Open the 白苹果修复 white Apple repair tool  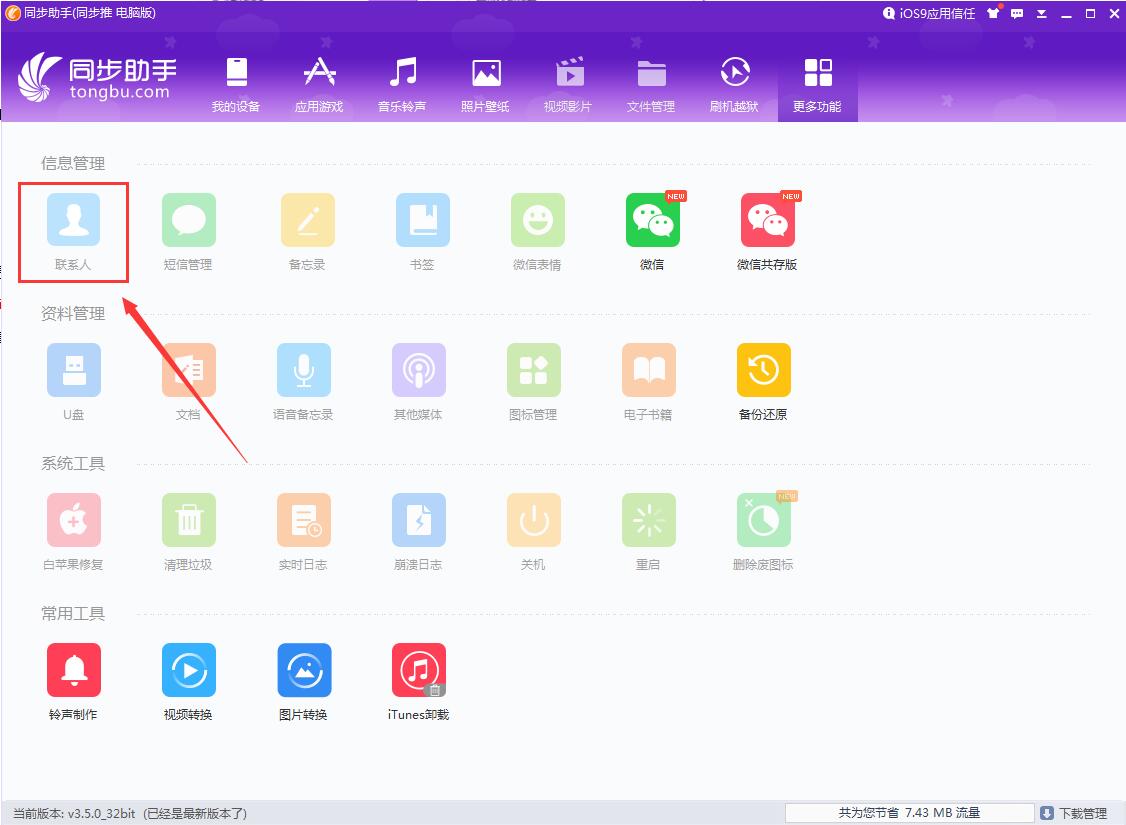click(x=73, y=520)
